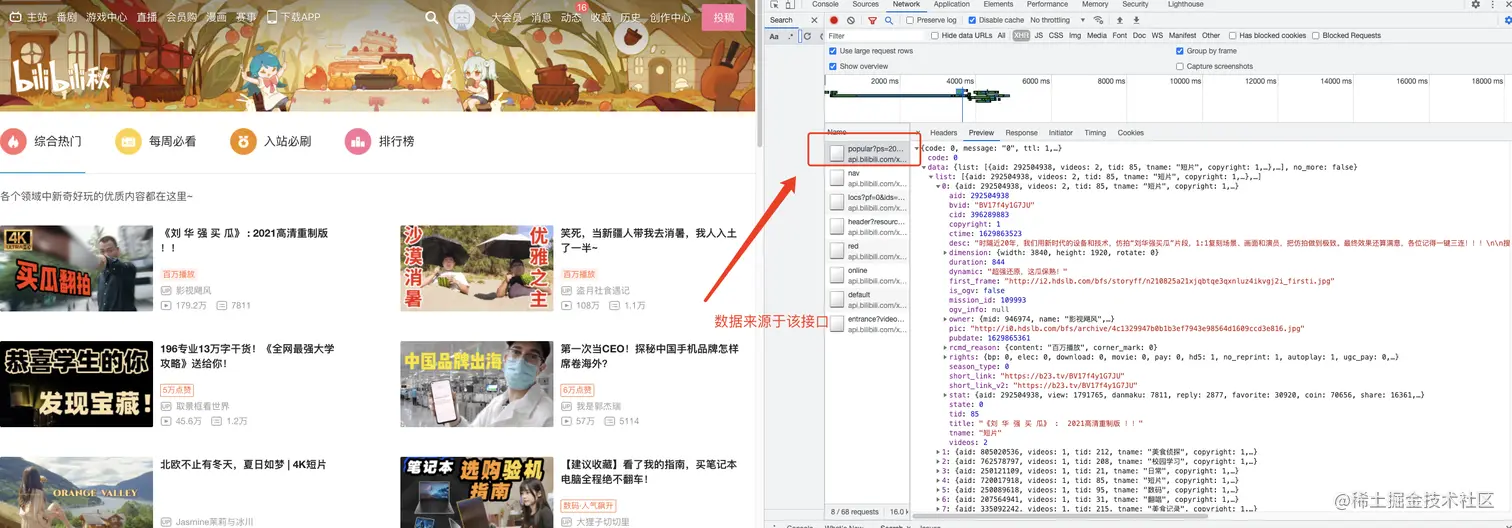Click the Filter input field

click(875, 36)
